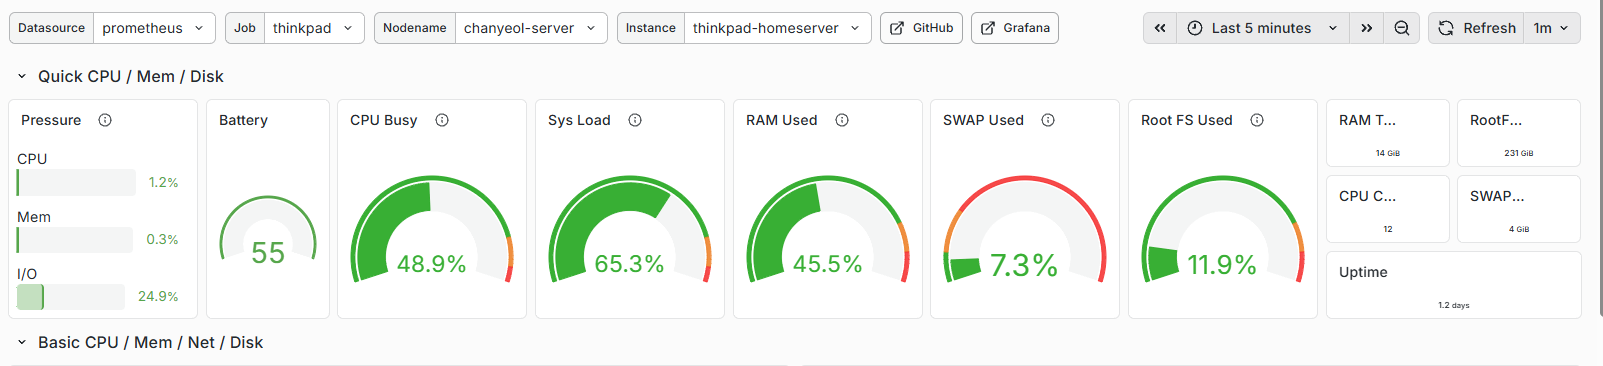1603x366 pixels.
Task: Open the Last 5 minutes time picker
Action: click(x=1263, y=28)
